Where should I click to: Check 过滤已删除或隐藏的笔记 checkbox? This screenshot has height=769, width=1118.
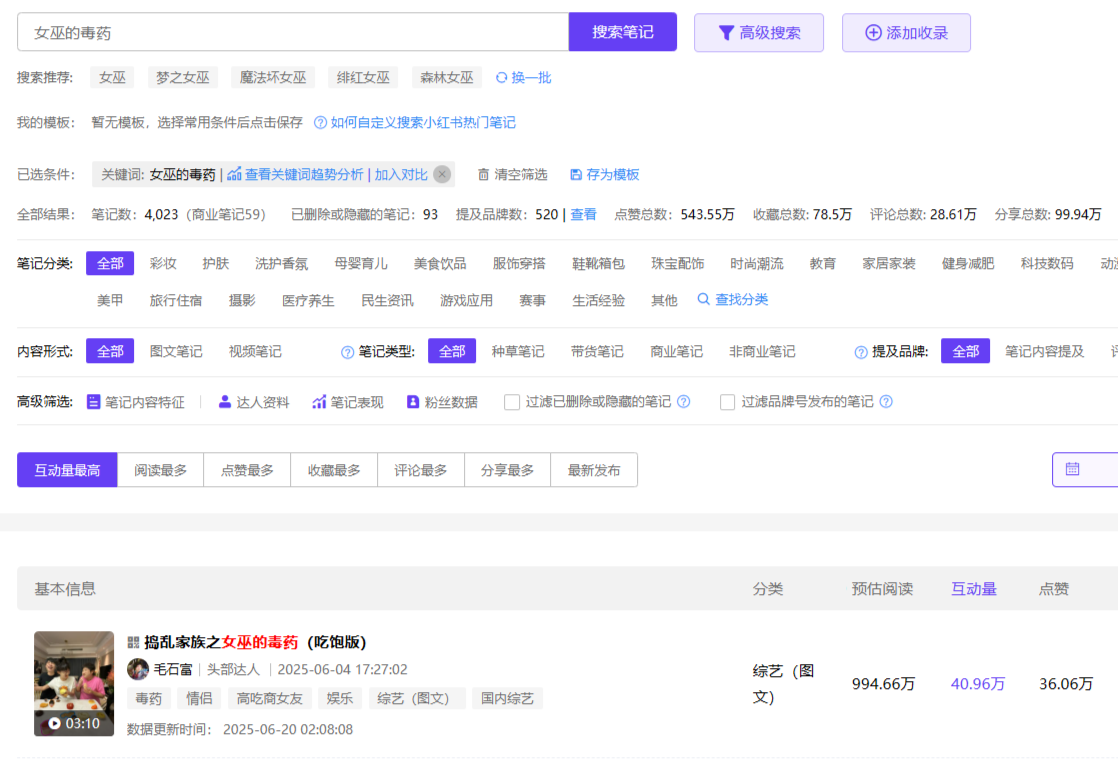tap(511, 402)
